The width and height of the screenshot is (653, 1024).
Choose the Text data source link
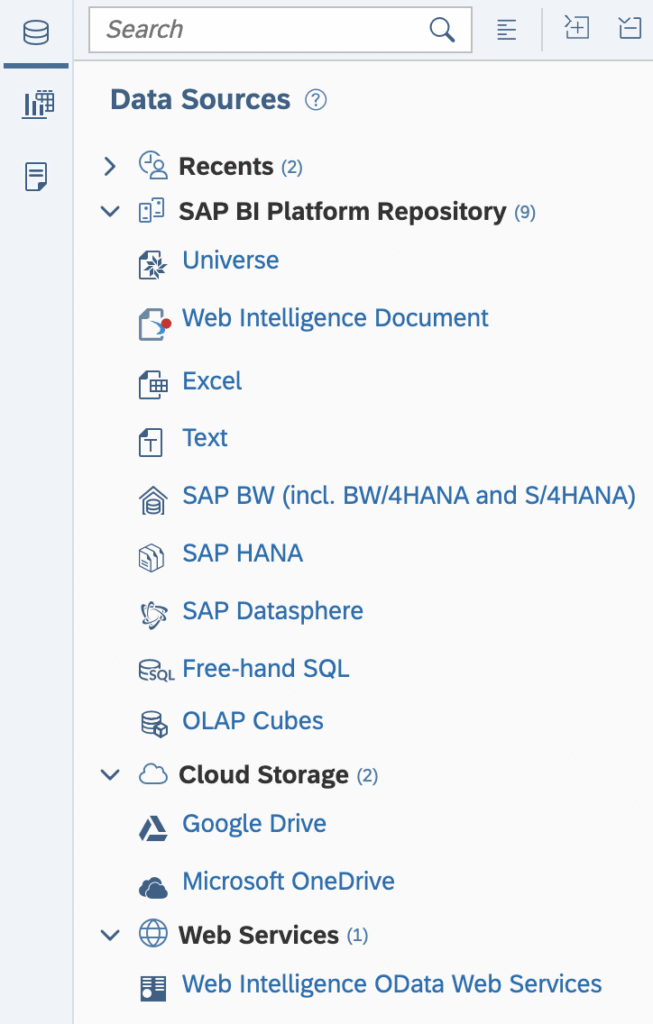click(x=204, y=438)
